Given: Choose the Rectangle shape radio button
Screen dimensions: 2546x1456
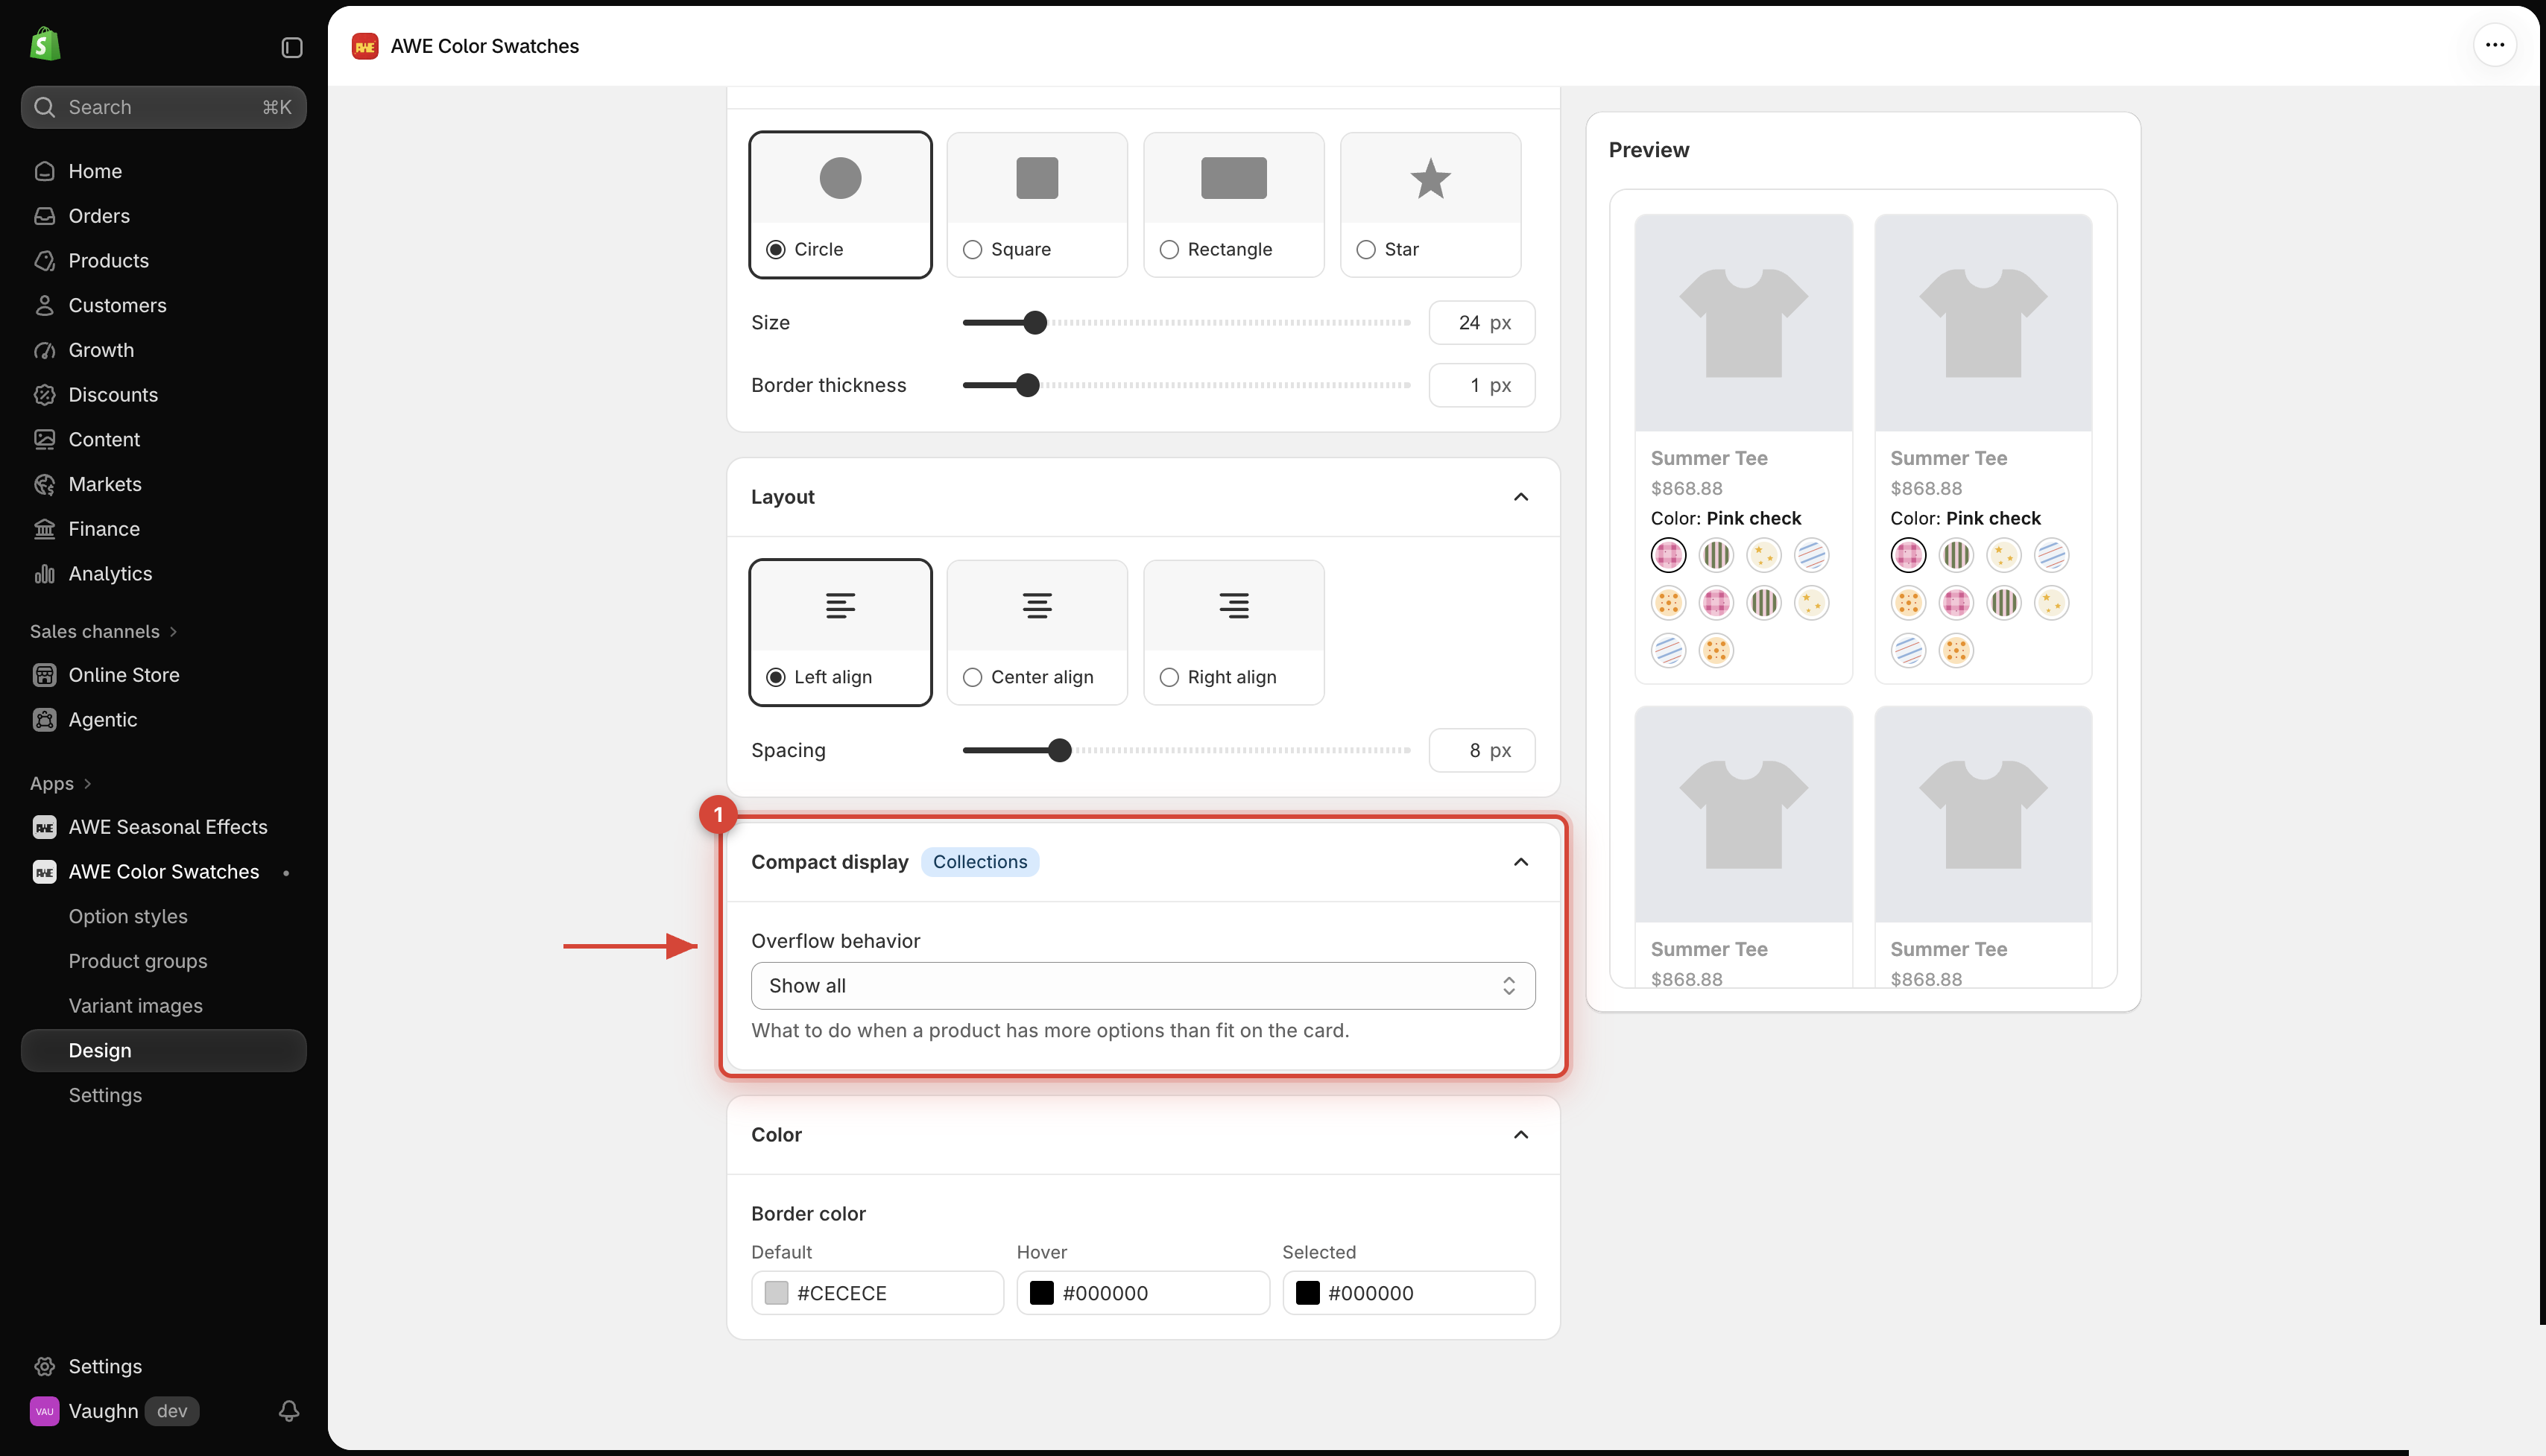Looking at the screenshot, I should 1169,249.
